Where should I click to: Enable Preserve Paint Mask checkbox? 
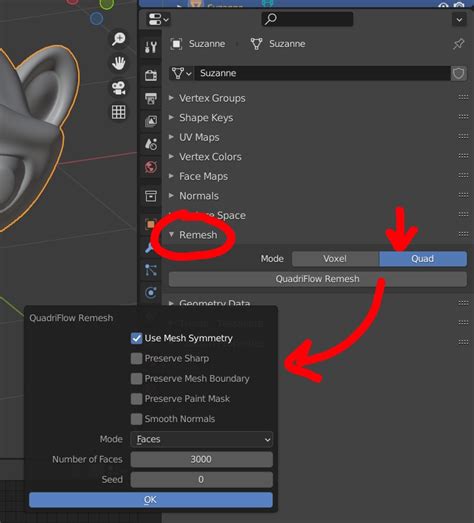coord(136,399)
